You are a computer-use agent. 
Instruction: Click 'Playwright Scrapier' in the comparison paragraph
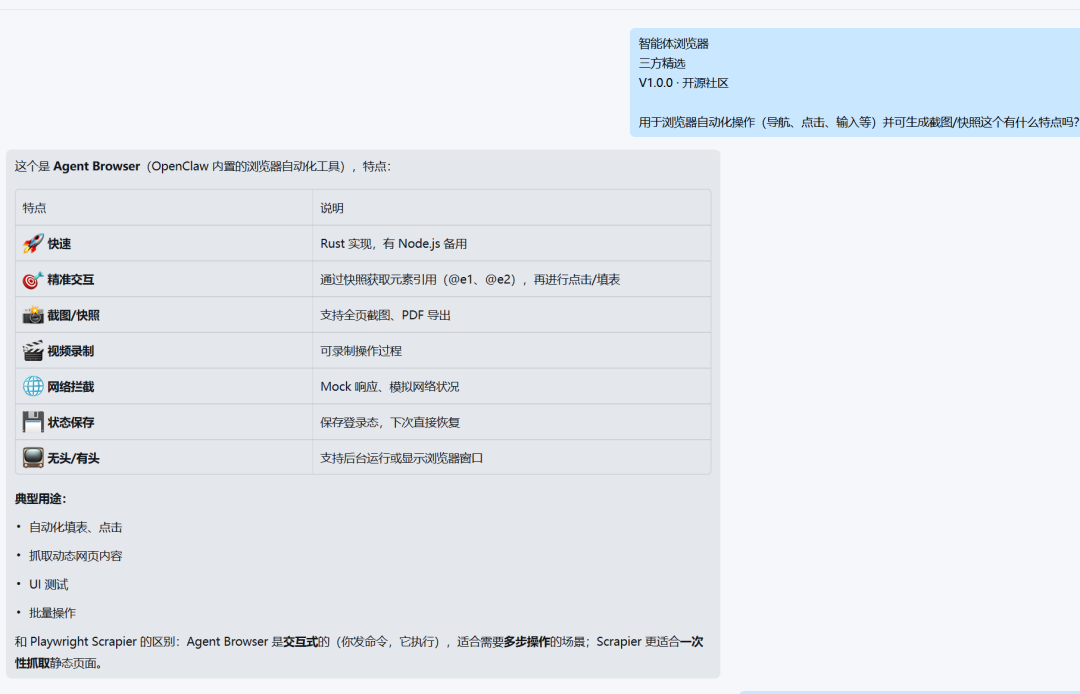pyautogui.click(x=83, y=642)
